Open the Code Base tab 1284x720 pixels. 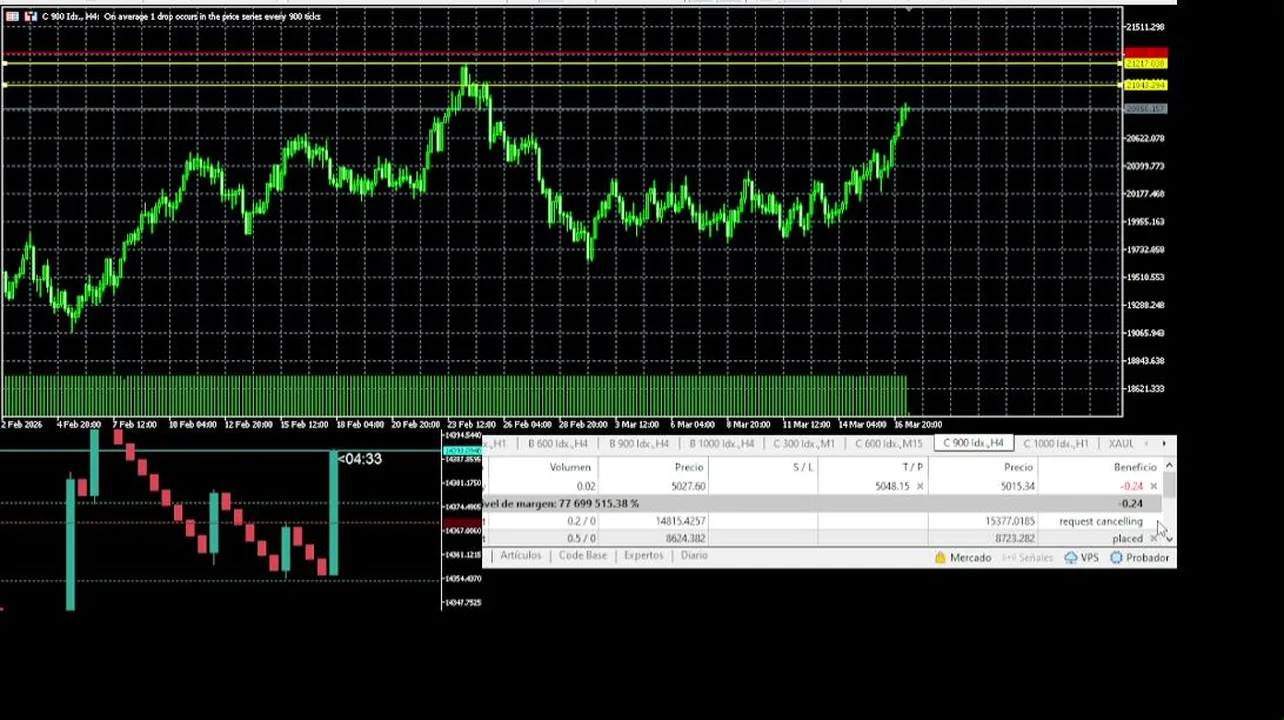pyautogui.click(x=582, y=556)
